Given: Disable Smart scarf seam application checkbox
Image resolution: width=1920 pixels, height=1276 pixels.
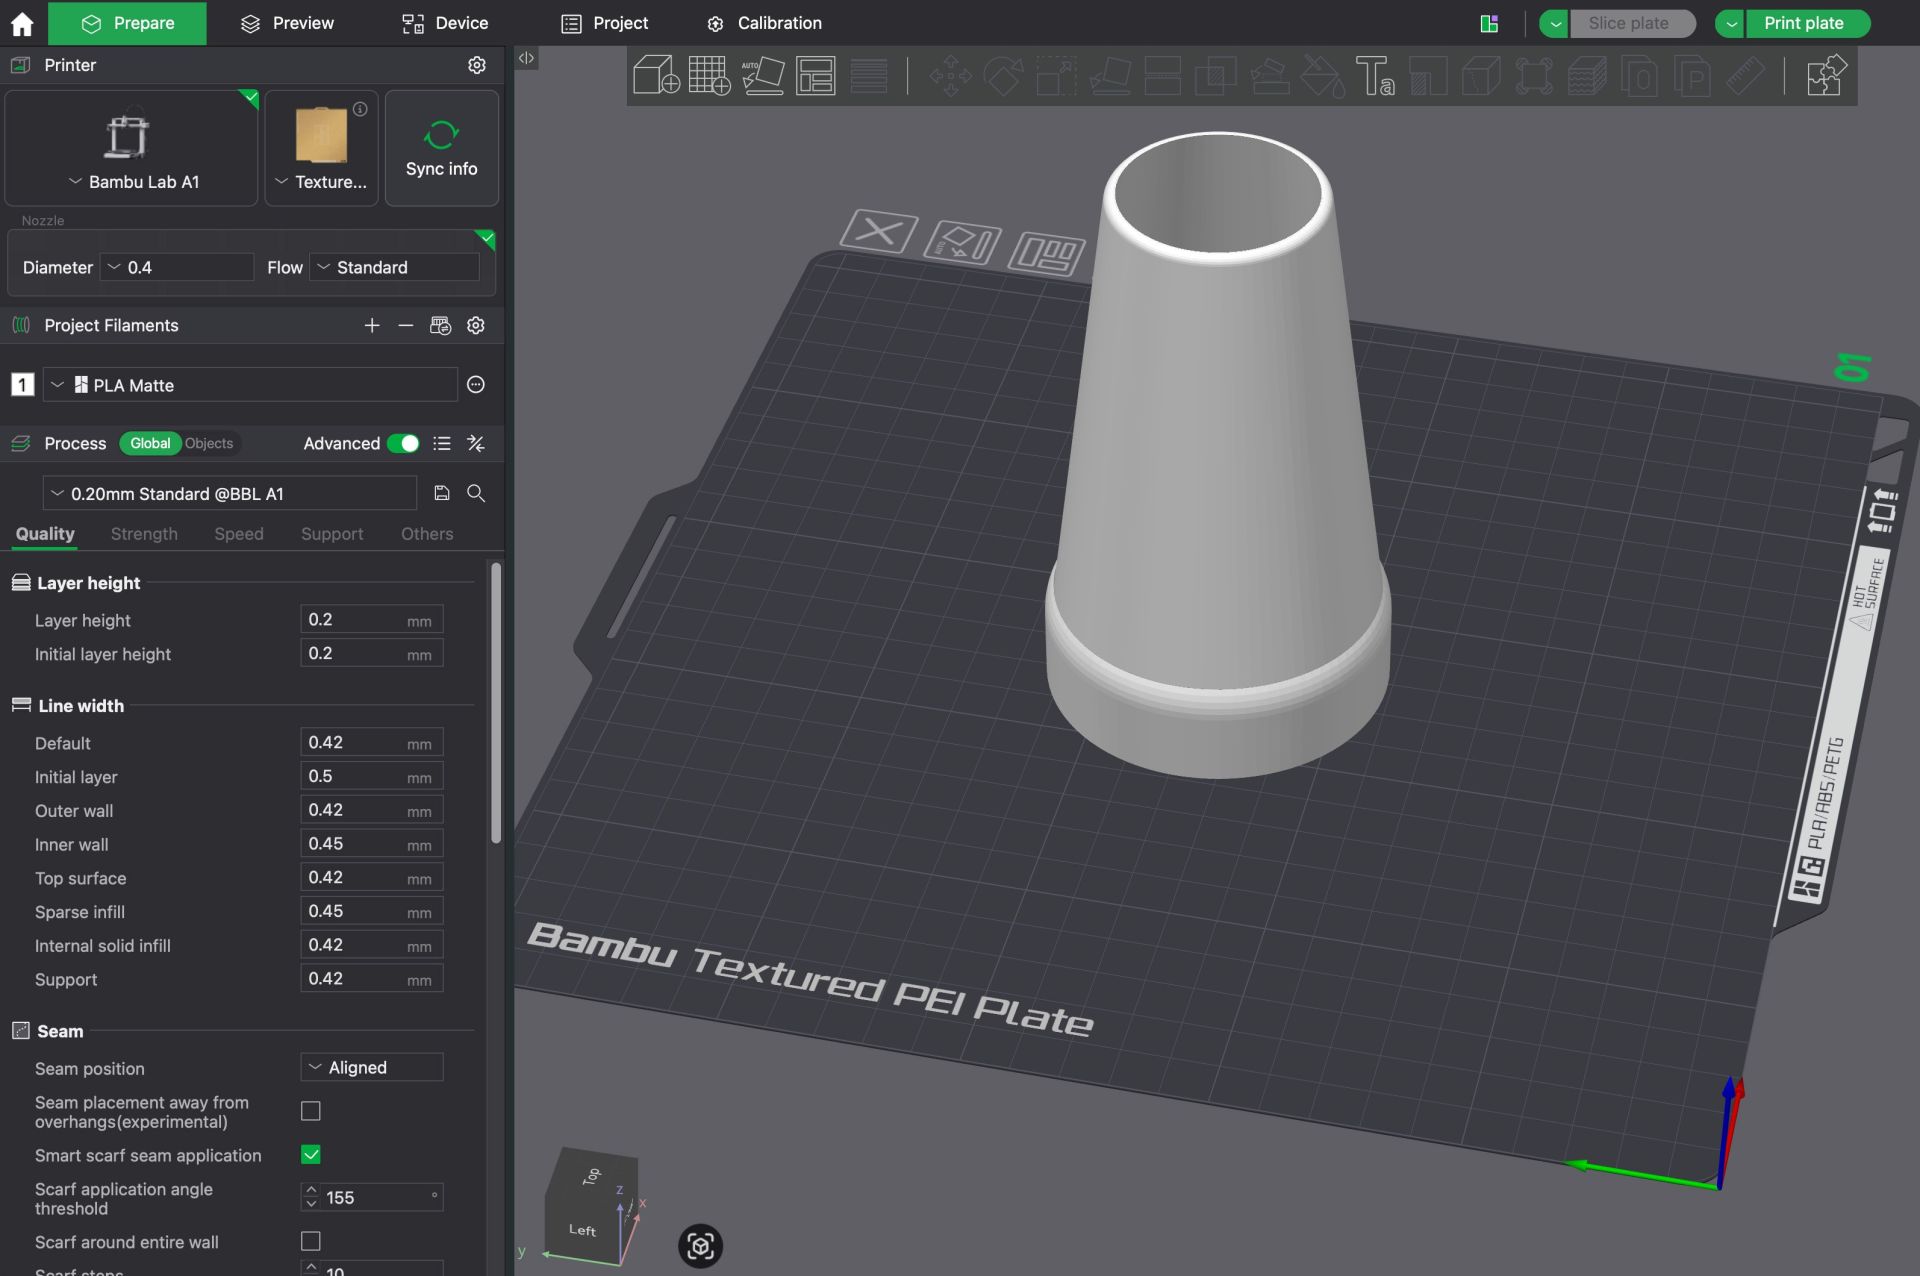Looking at the screenshot, I should coord(311,1154).
